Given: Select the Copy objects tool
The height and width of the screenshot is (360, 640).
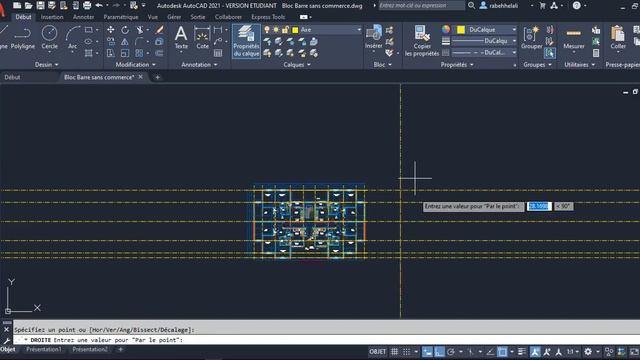Looking at the screenshot, I should pos(111,42).
